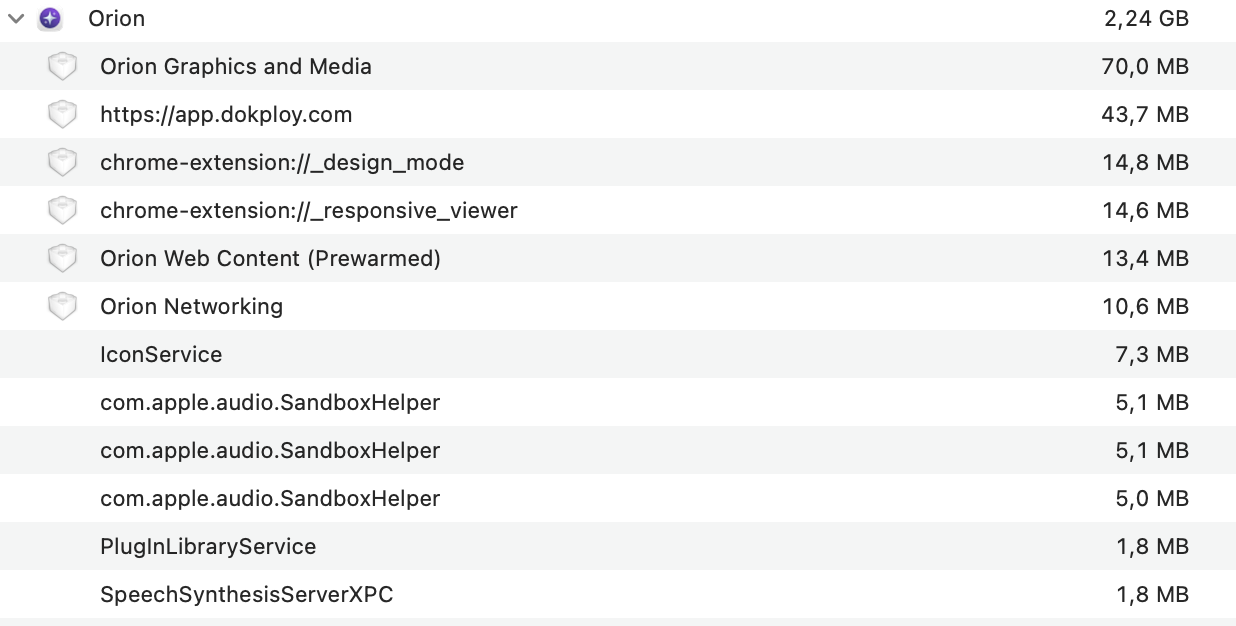Viewport: 1236px width, 626px height.
Task: Click the 70,0 MB memory value
Action: [1145, 67]
